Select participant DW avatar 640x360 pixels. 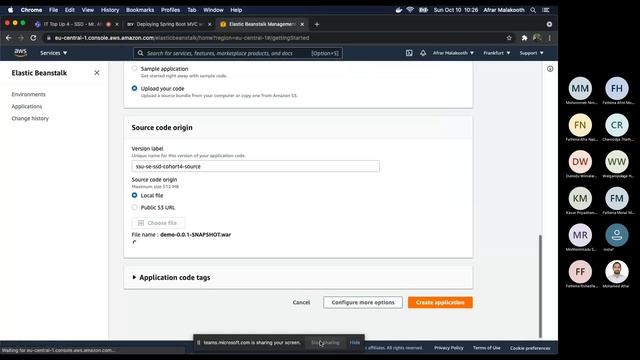point(580,162)
